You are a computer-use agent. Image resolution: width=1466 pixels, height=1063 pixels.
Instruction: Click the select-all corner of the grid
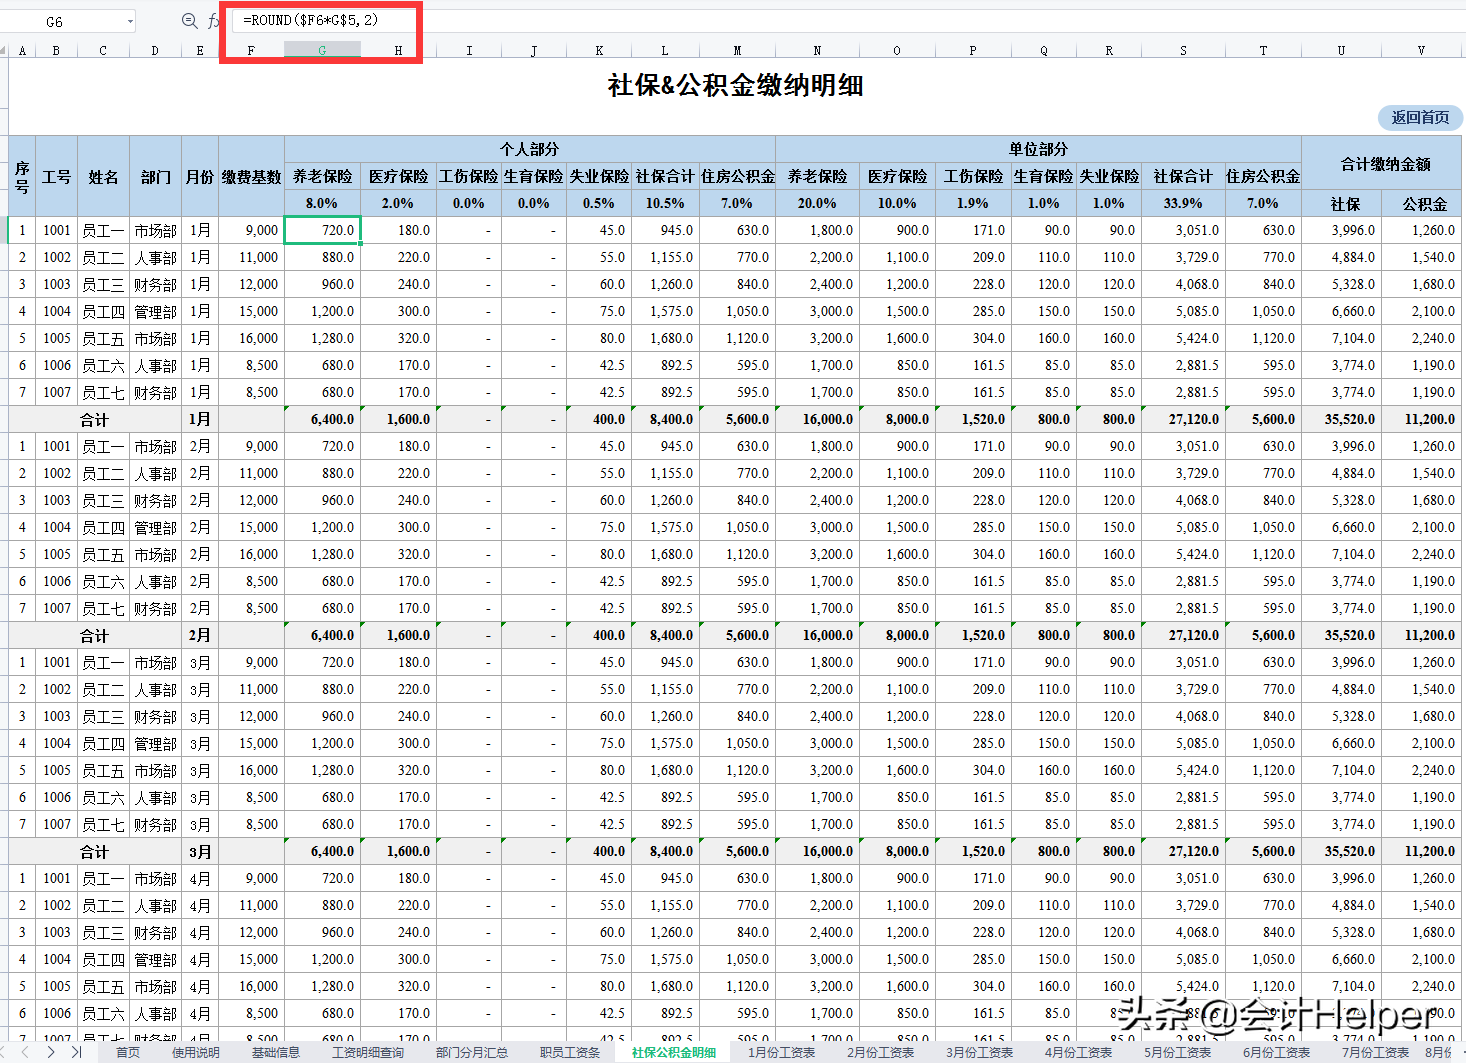tap(4, 50)
